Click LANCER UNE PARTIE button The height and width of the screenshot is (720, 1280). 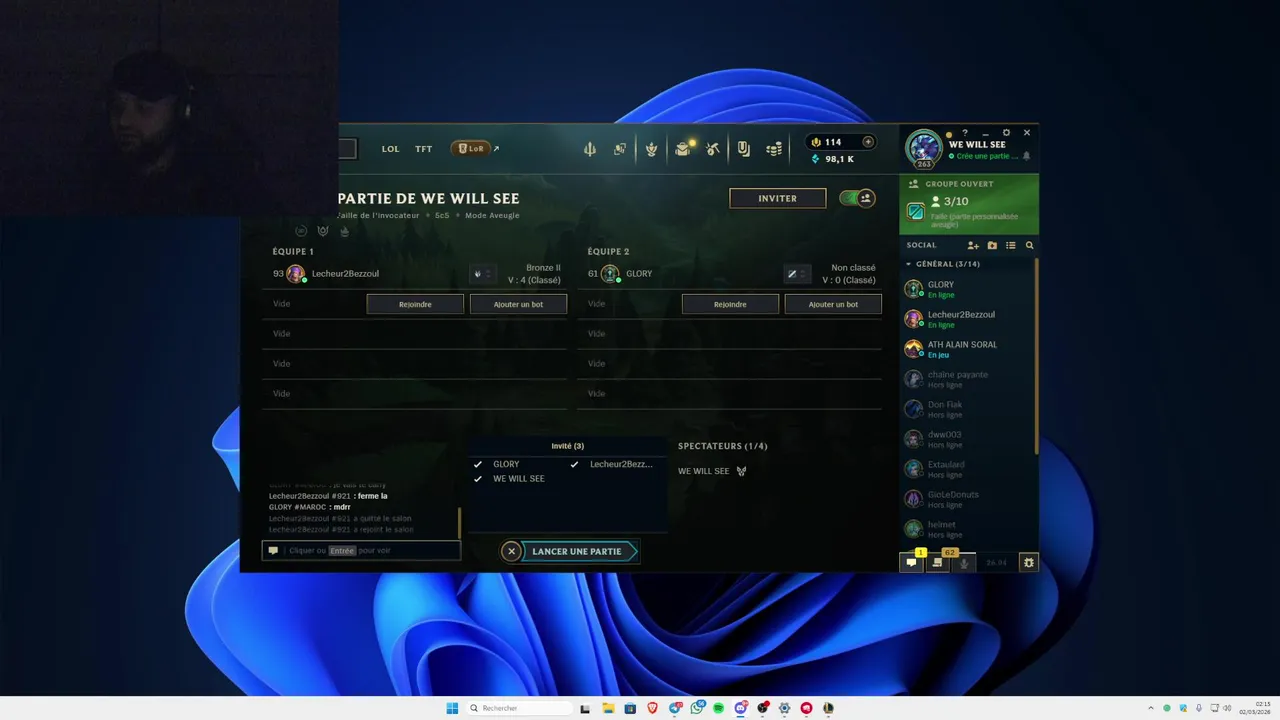pos(577,551)
